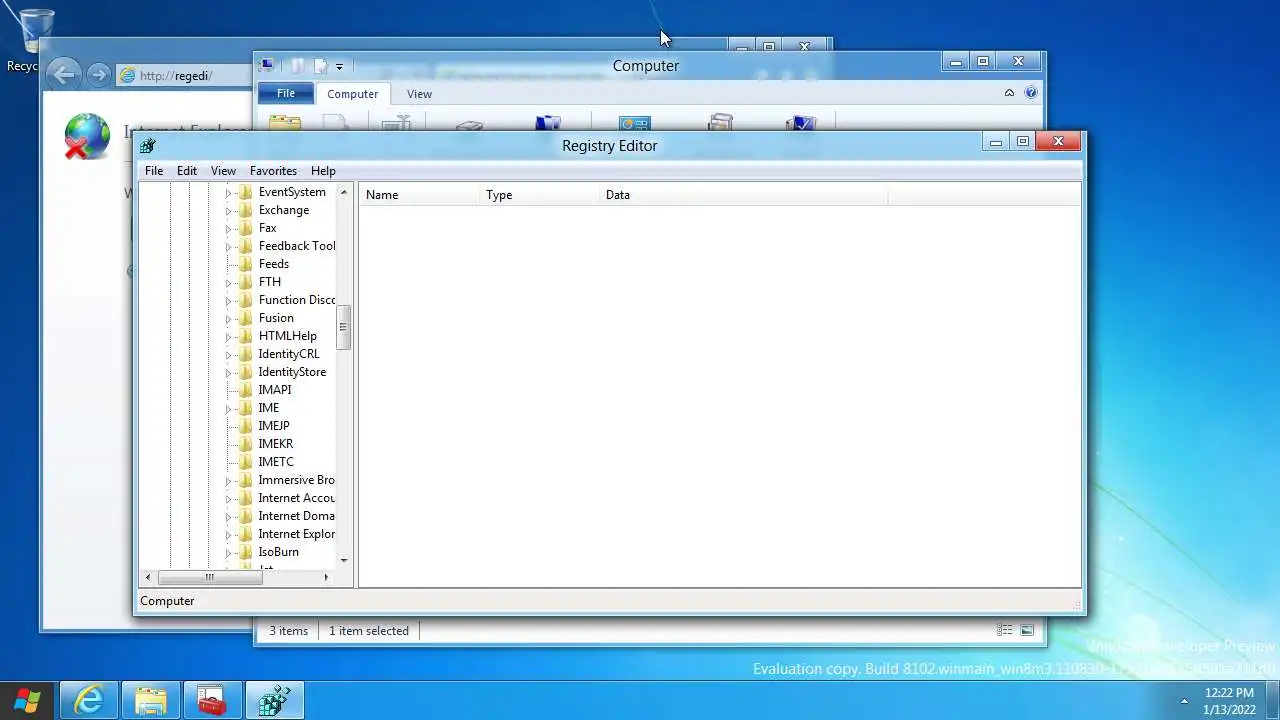
Task: Switch to details view in Computer window
Action: (1004, 630)
